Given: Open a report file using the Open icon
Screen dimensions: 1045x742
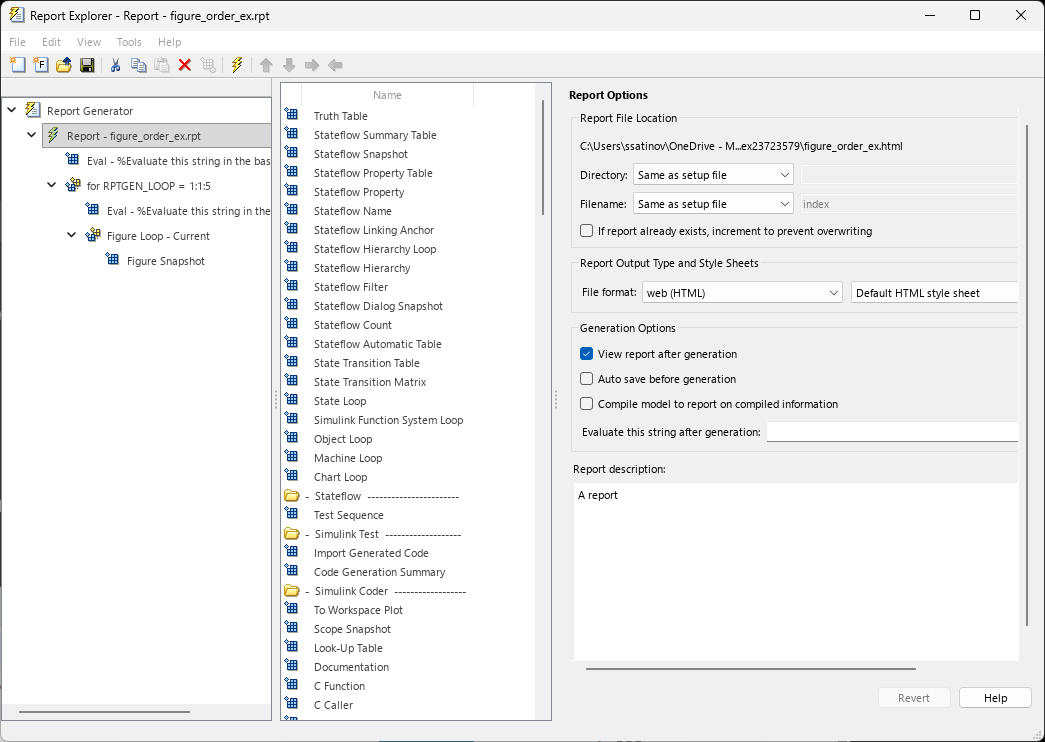Looking at the screenshot, I should [x=62, y=64].
